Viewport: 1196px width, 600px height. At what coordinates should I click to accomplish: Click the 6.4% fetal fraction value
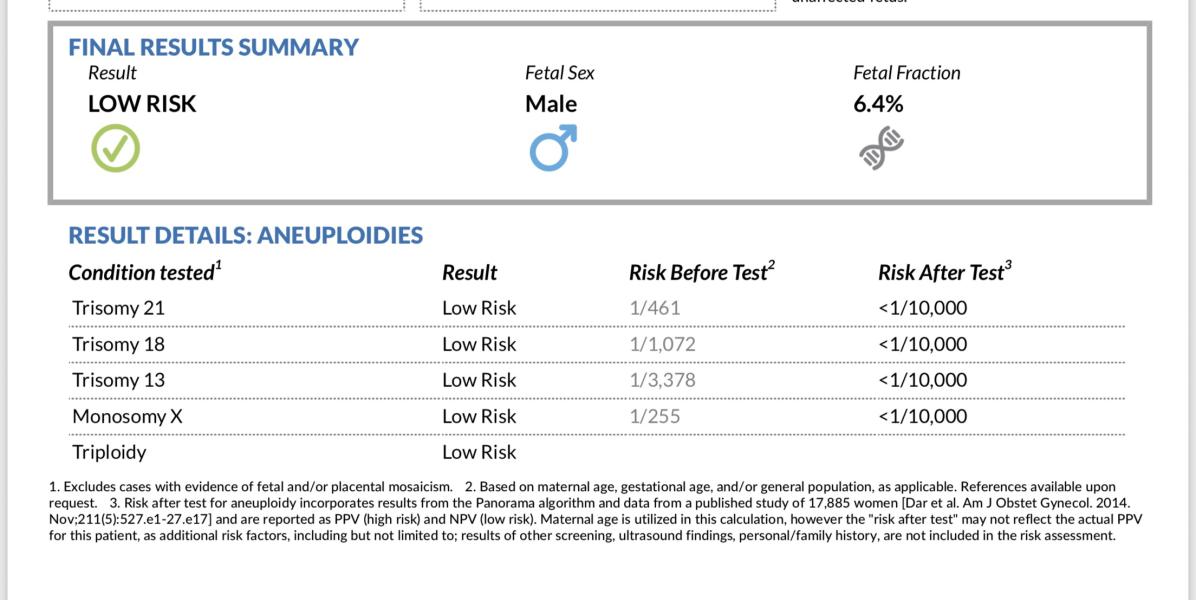coord(878,104)
